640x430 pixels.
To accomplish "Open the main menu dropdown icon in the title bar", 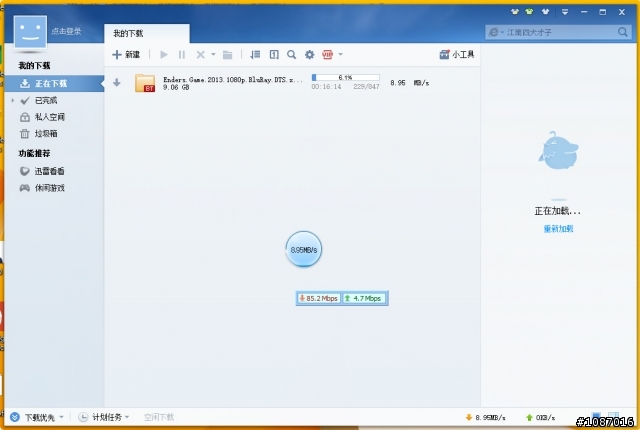I will (x=565, y=12).
